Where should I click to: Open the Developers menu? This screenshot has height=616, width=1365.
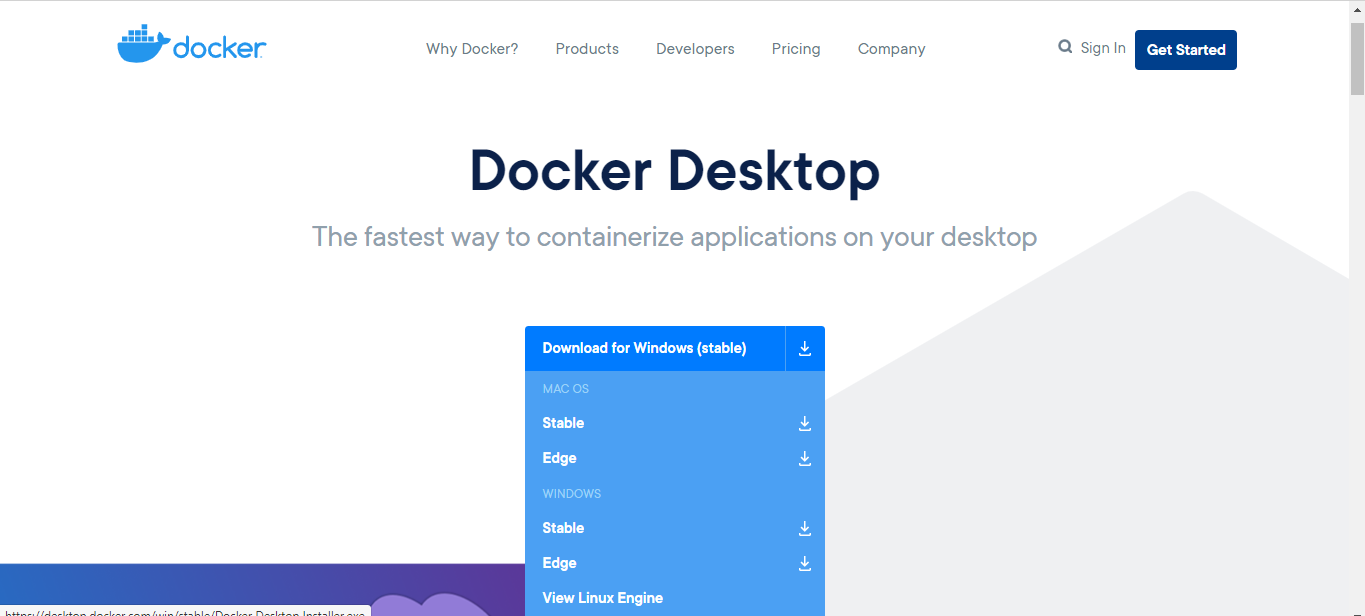[695, 49]
